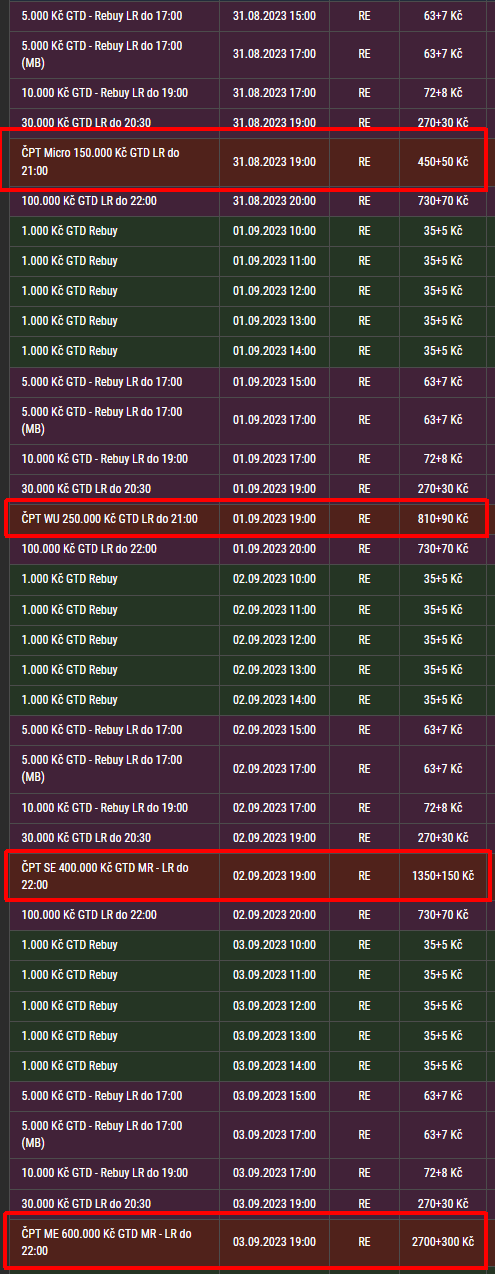495x1274 pixels.
Task: Click the 2700+300 Kč buy-in cell
Action: 442,1241
